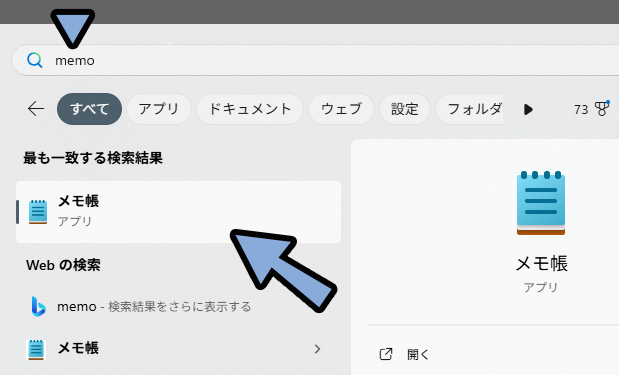The height and width of the screenshot is (375, 619).
Task: Click the Bing icon beside memo
Action: (x=38, y=306)
